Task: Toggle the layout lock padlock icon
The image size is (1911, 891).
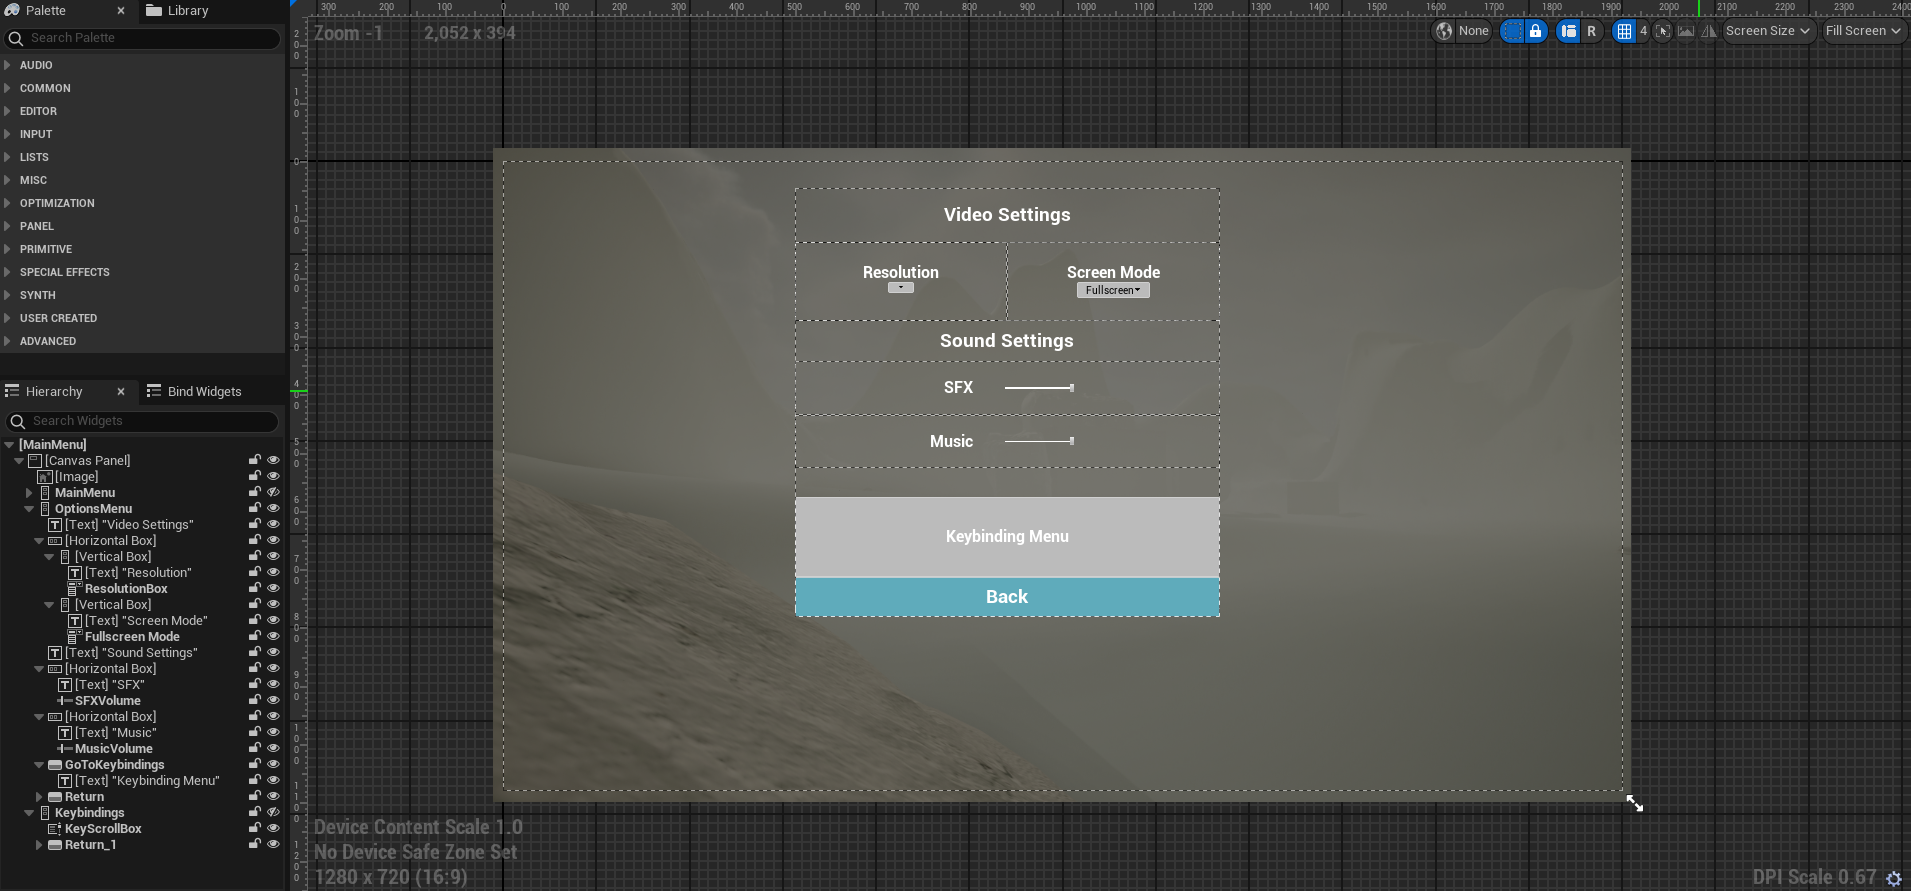Action: (x=1536, y=31)
